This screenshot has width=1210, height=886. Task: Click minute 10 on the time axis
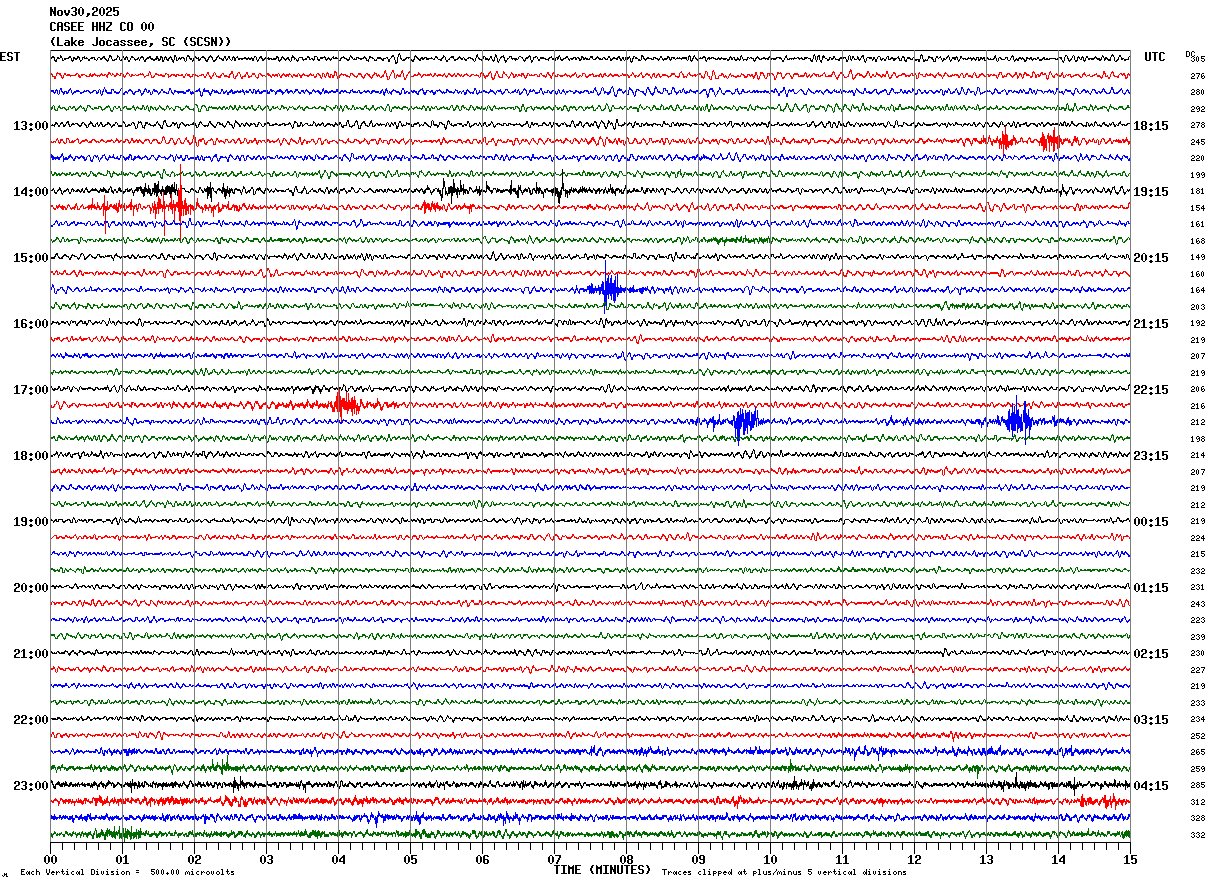pyautogui.click(x=770, y=859)
